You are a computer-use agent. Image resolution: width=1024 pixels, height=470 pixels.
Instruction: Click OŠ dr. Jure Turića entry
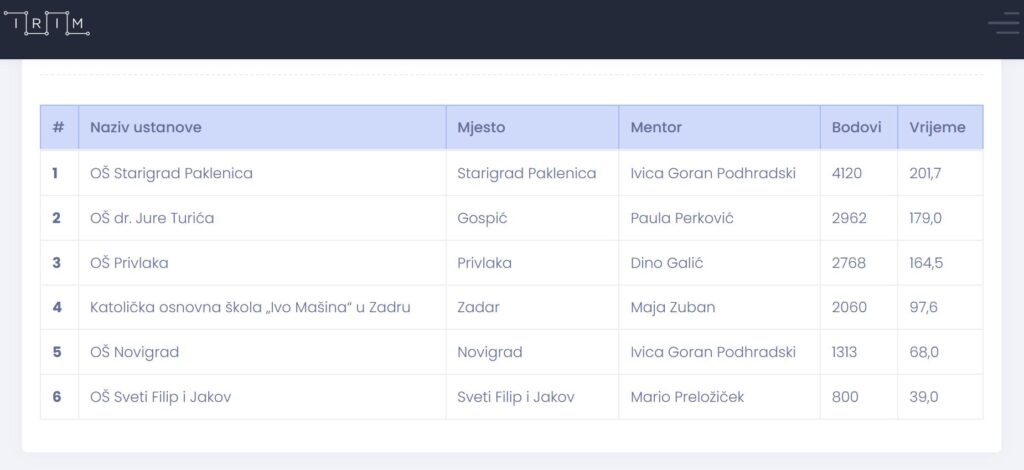coord(152,218)
